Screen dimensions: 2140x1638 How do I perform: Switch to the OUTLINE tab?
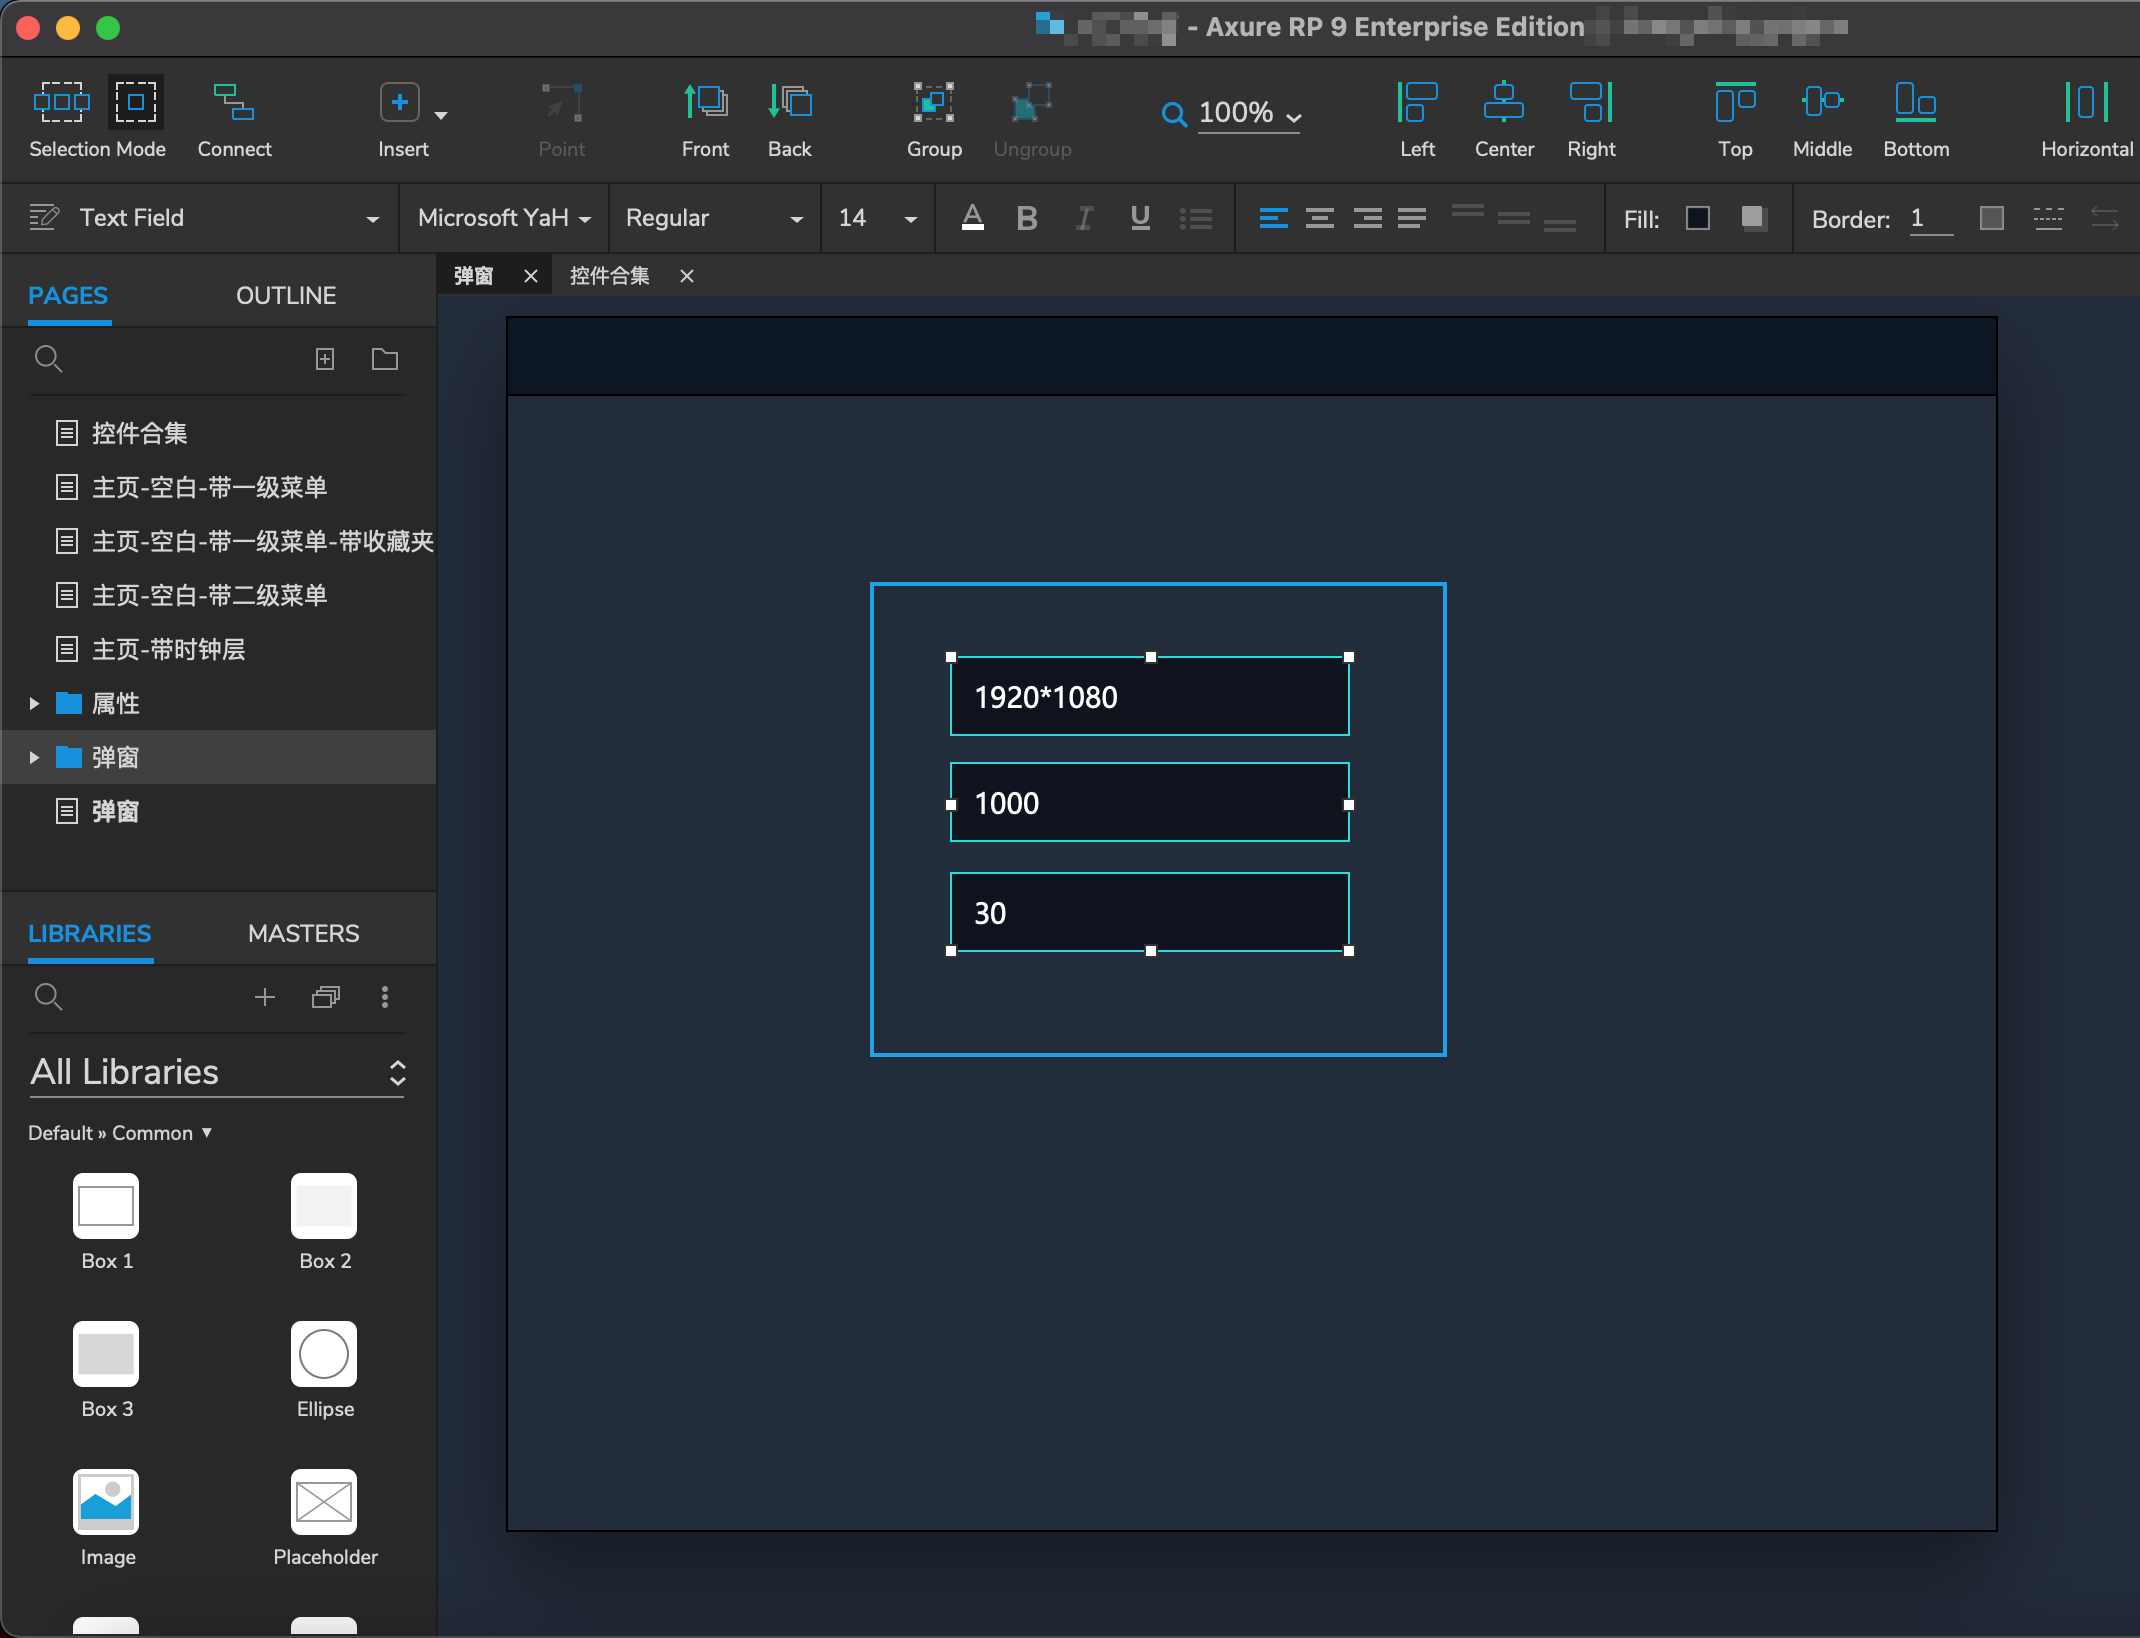286,296
